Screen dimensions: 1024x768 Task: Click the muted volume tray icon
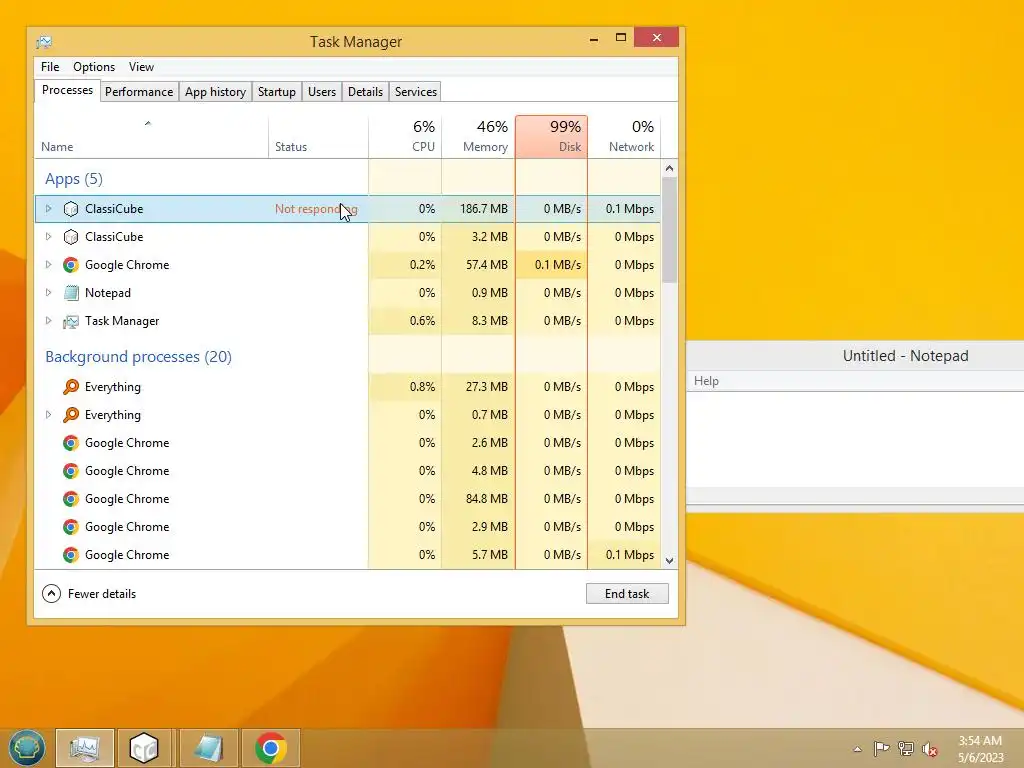pyautogui.click(x=929, y=749)
